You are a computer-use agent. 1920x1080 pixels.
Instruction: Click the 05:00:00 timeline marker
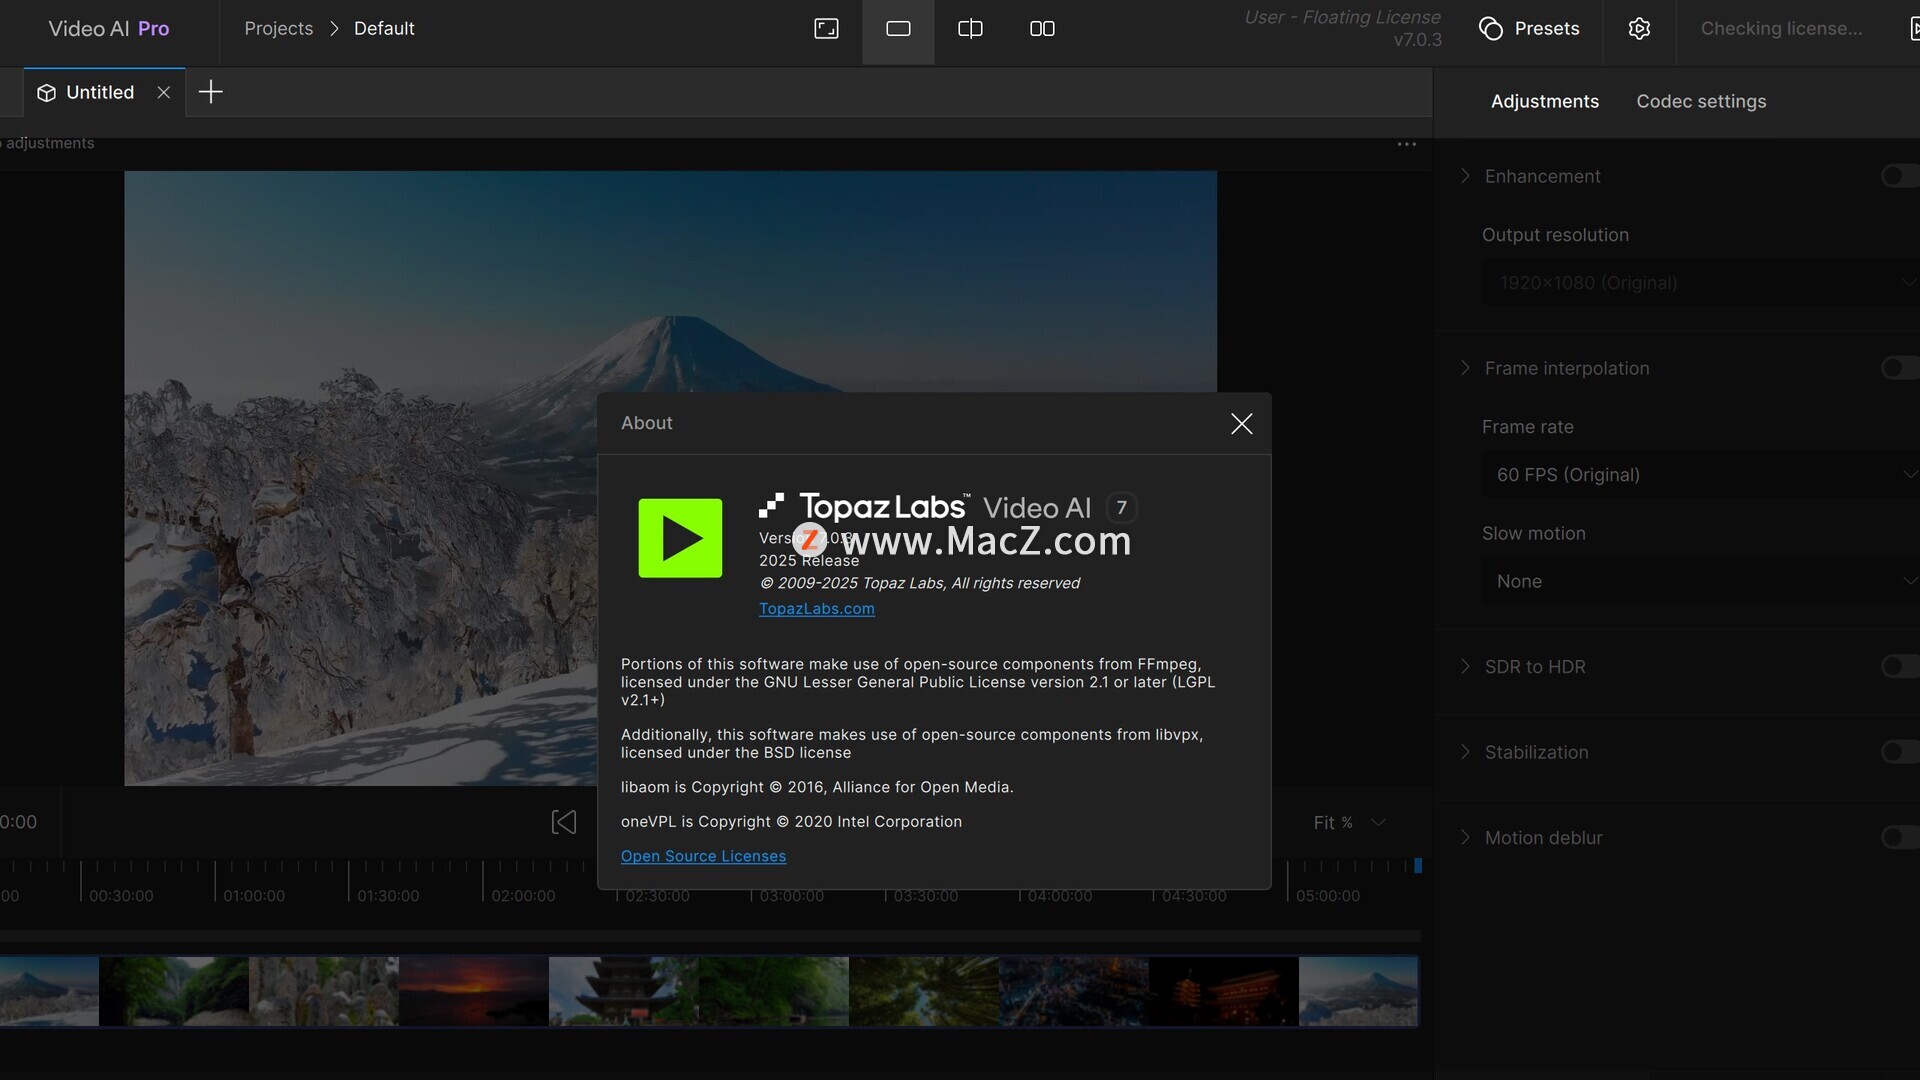(1328, 896)
